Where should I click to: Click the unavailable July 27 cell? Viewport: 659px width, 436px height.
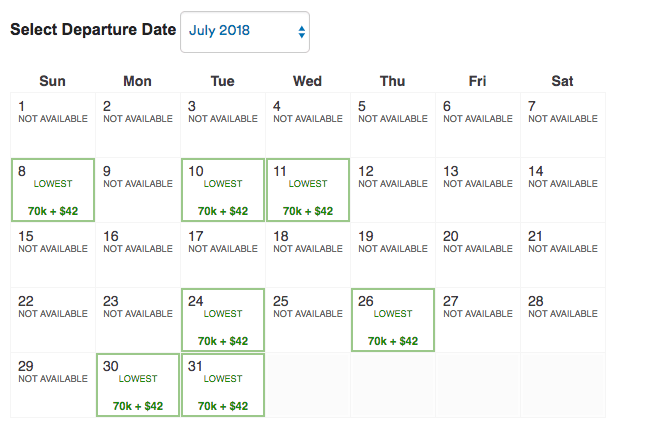coord(478,320)
